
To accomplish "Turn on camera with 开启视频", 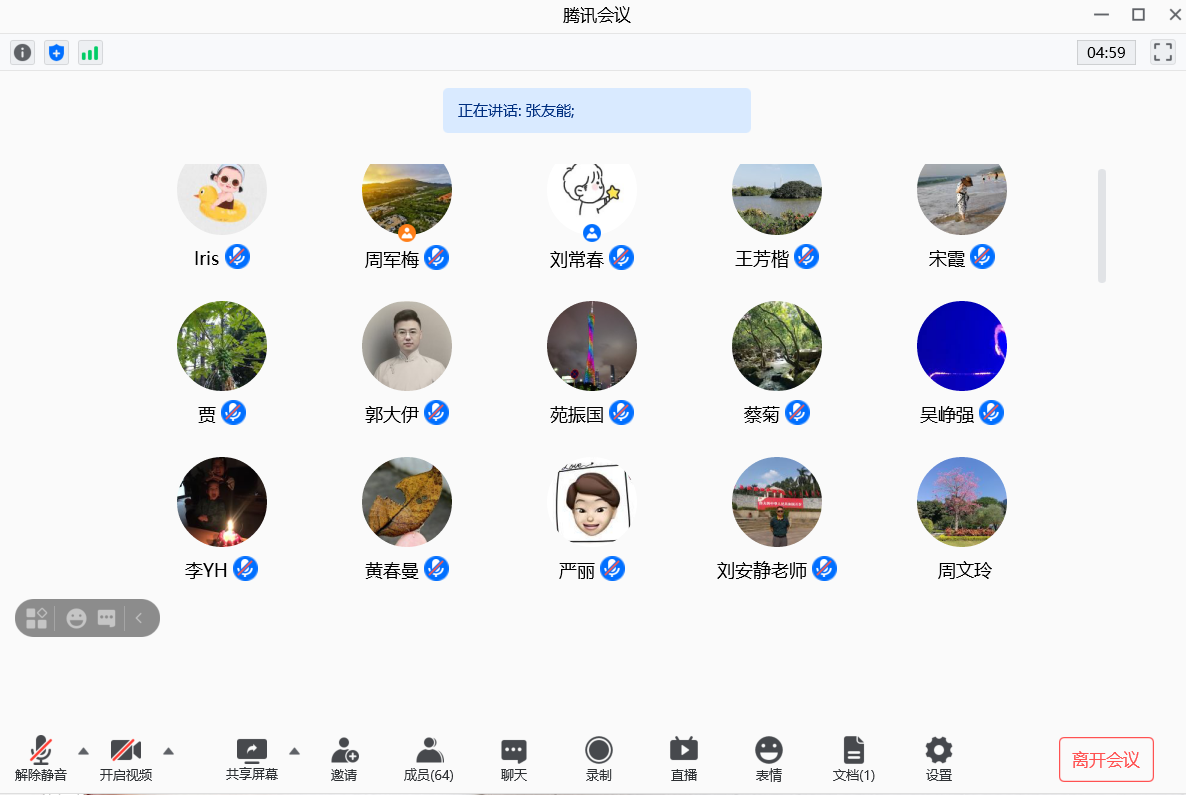I will [126, 759].
